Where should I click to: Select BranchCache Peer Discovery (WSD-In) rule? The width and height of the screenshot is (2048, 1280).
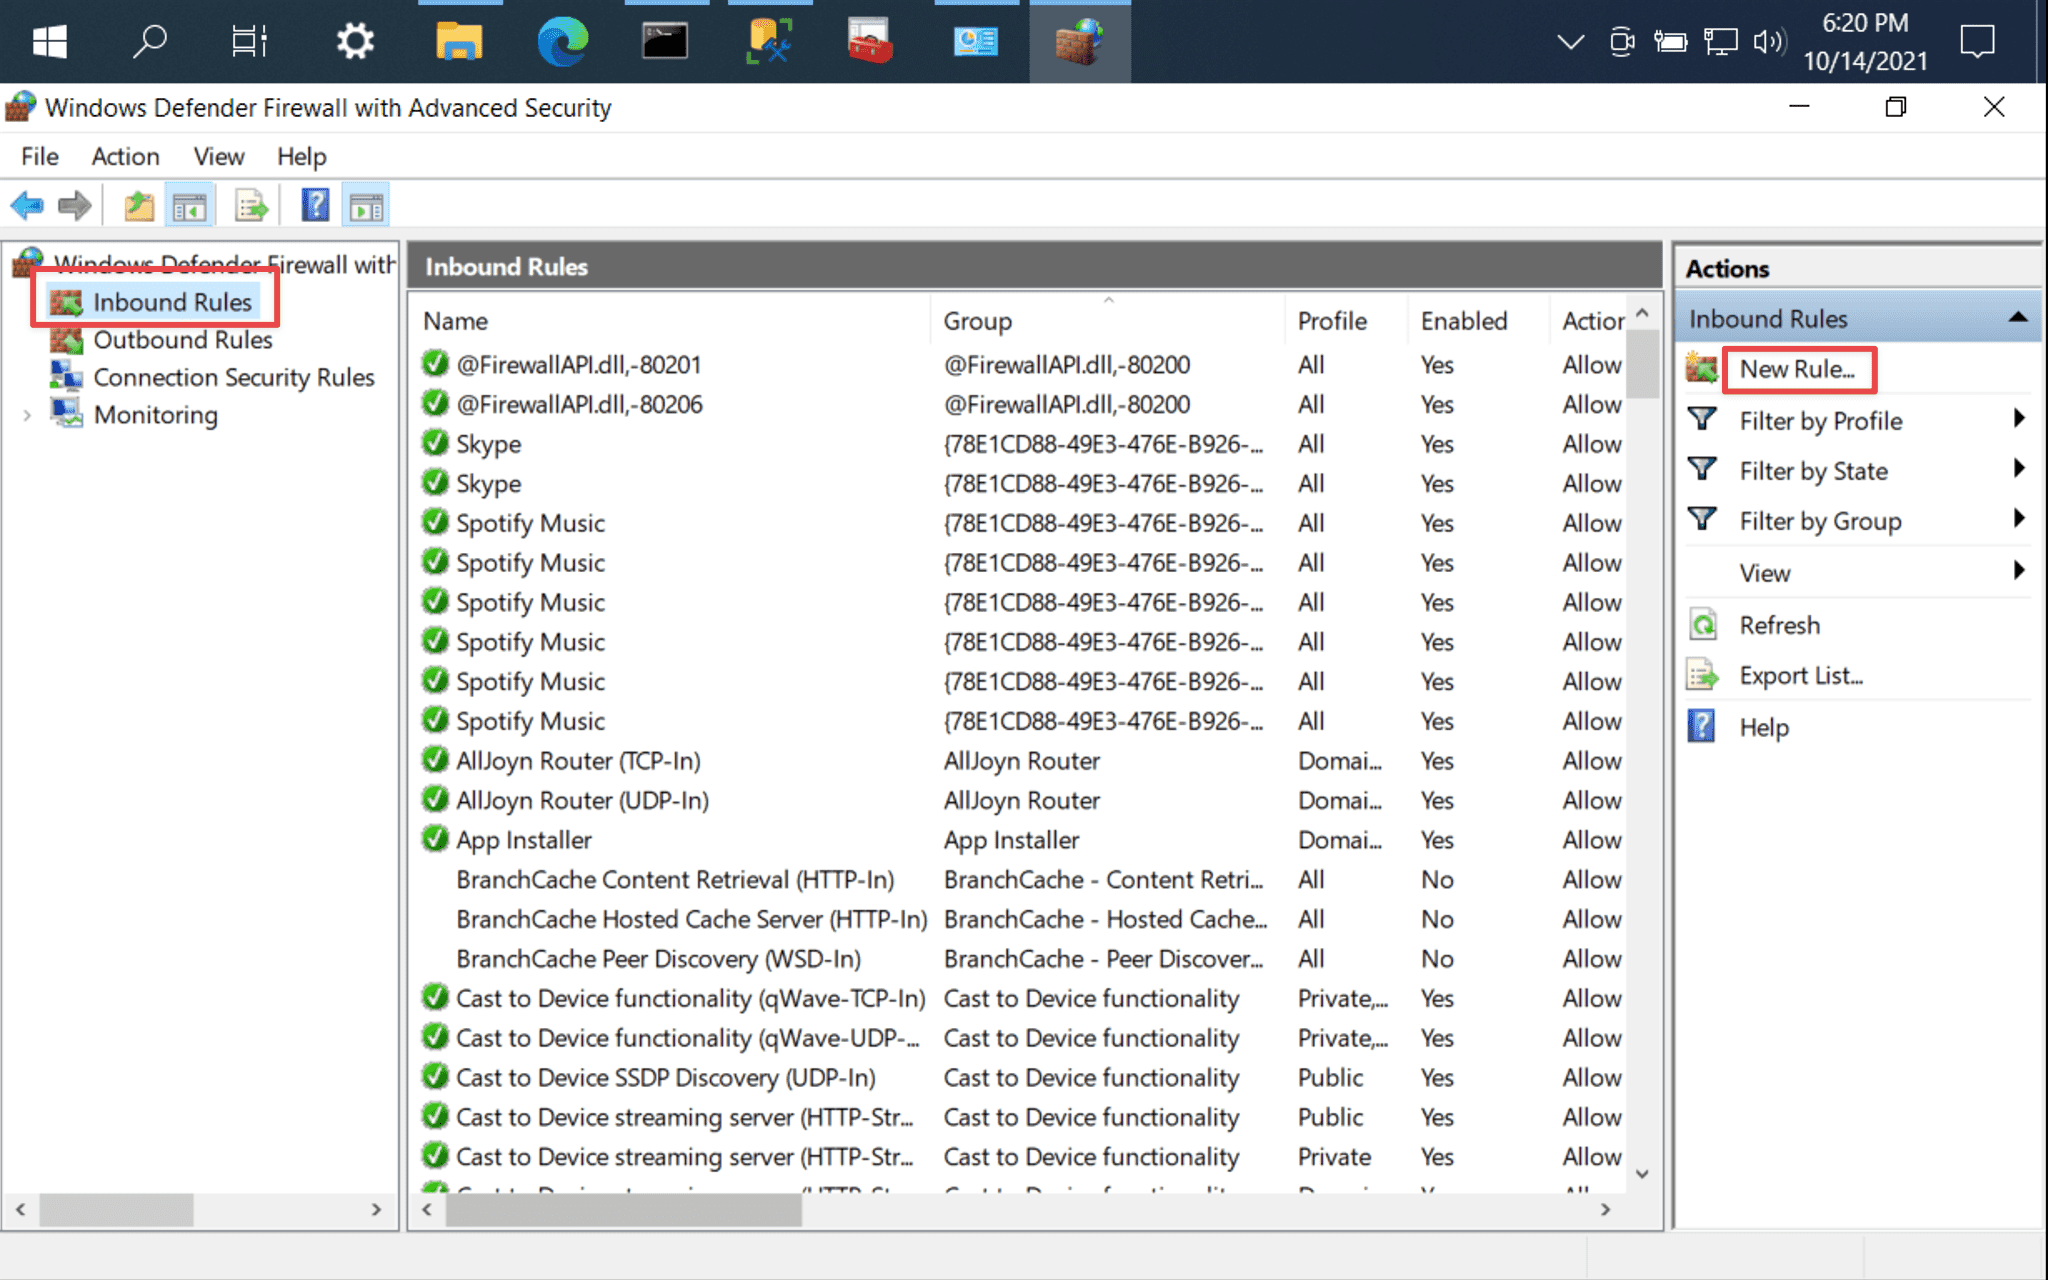tap(658, 959)
